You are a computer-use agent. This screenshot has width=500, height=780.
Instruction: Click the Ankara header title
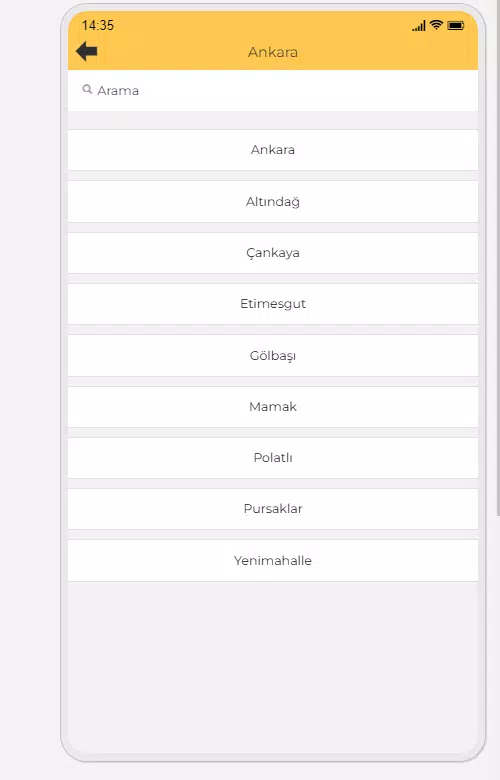click(273, 52)
